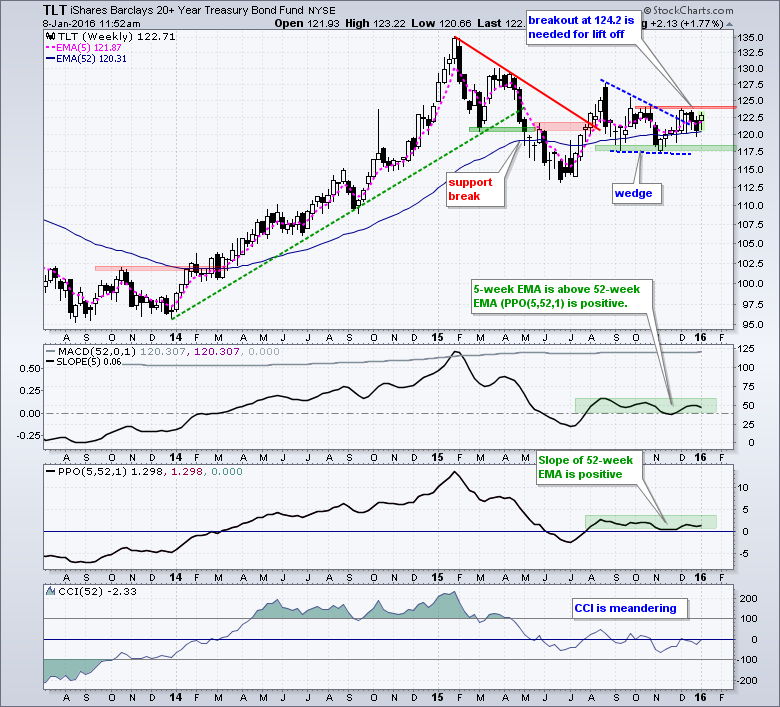Click the 'CCI is meandering' annotation
The width and height of the screenshot is (780, 707).
coord(629,608)
